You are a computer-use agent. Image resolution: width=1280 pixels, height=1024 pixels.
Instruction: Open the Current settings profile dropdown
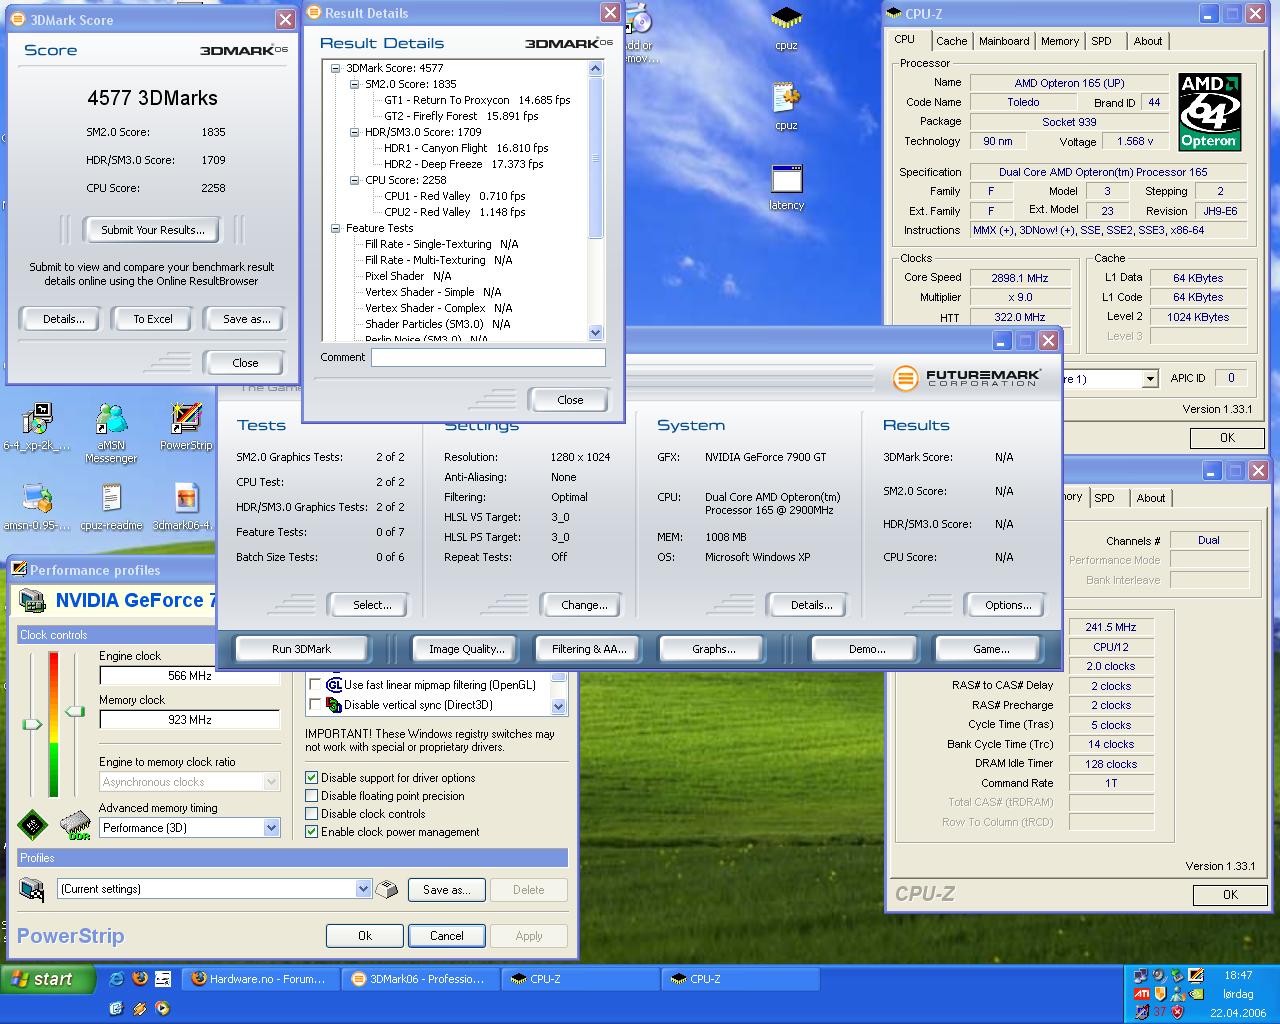(x=363, y=889)
